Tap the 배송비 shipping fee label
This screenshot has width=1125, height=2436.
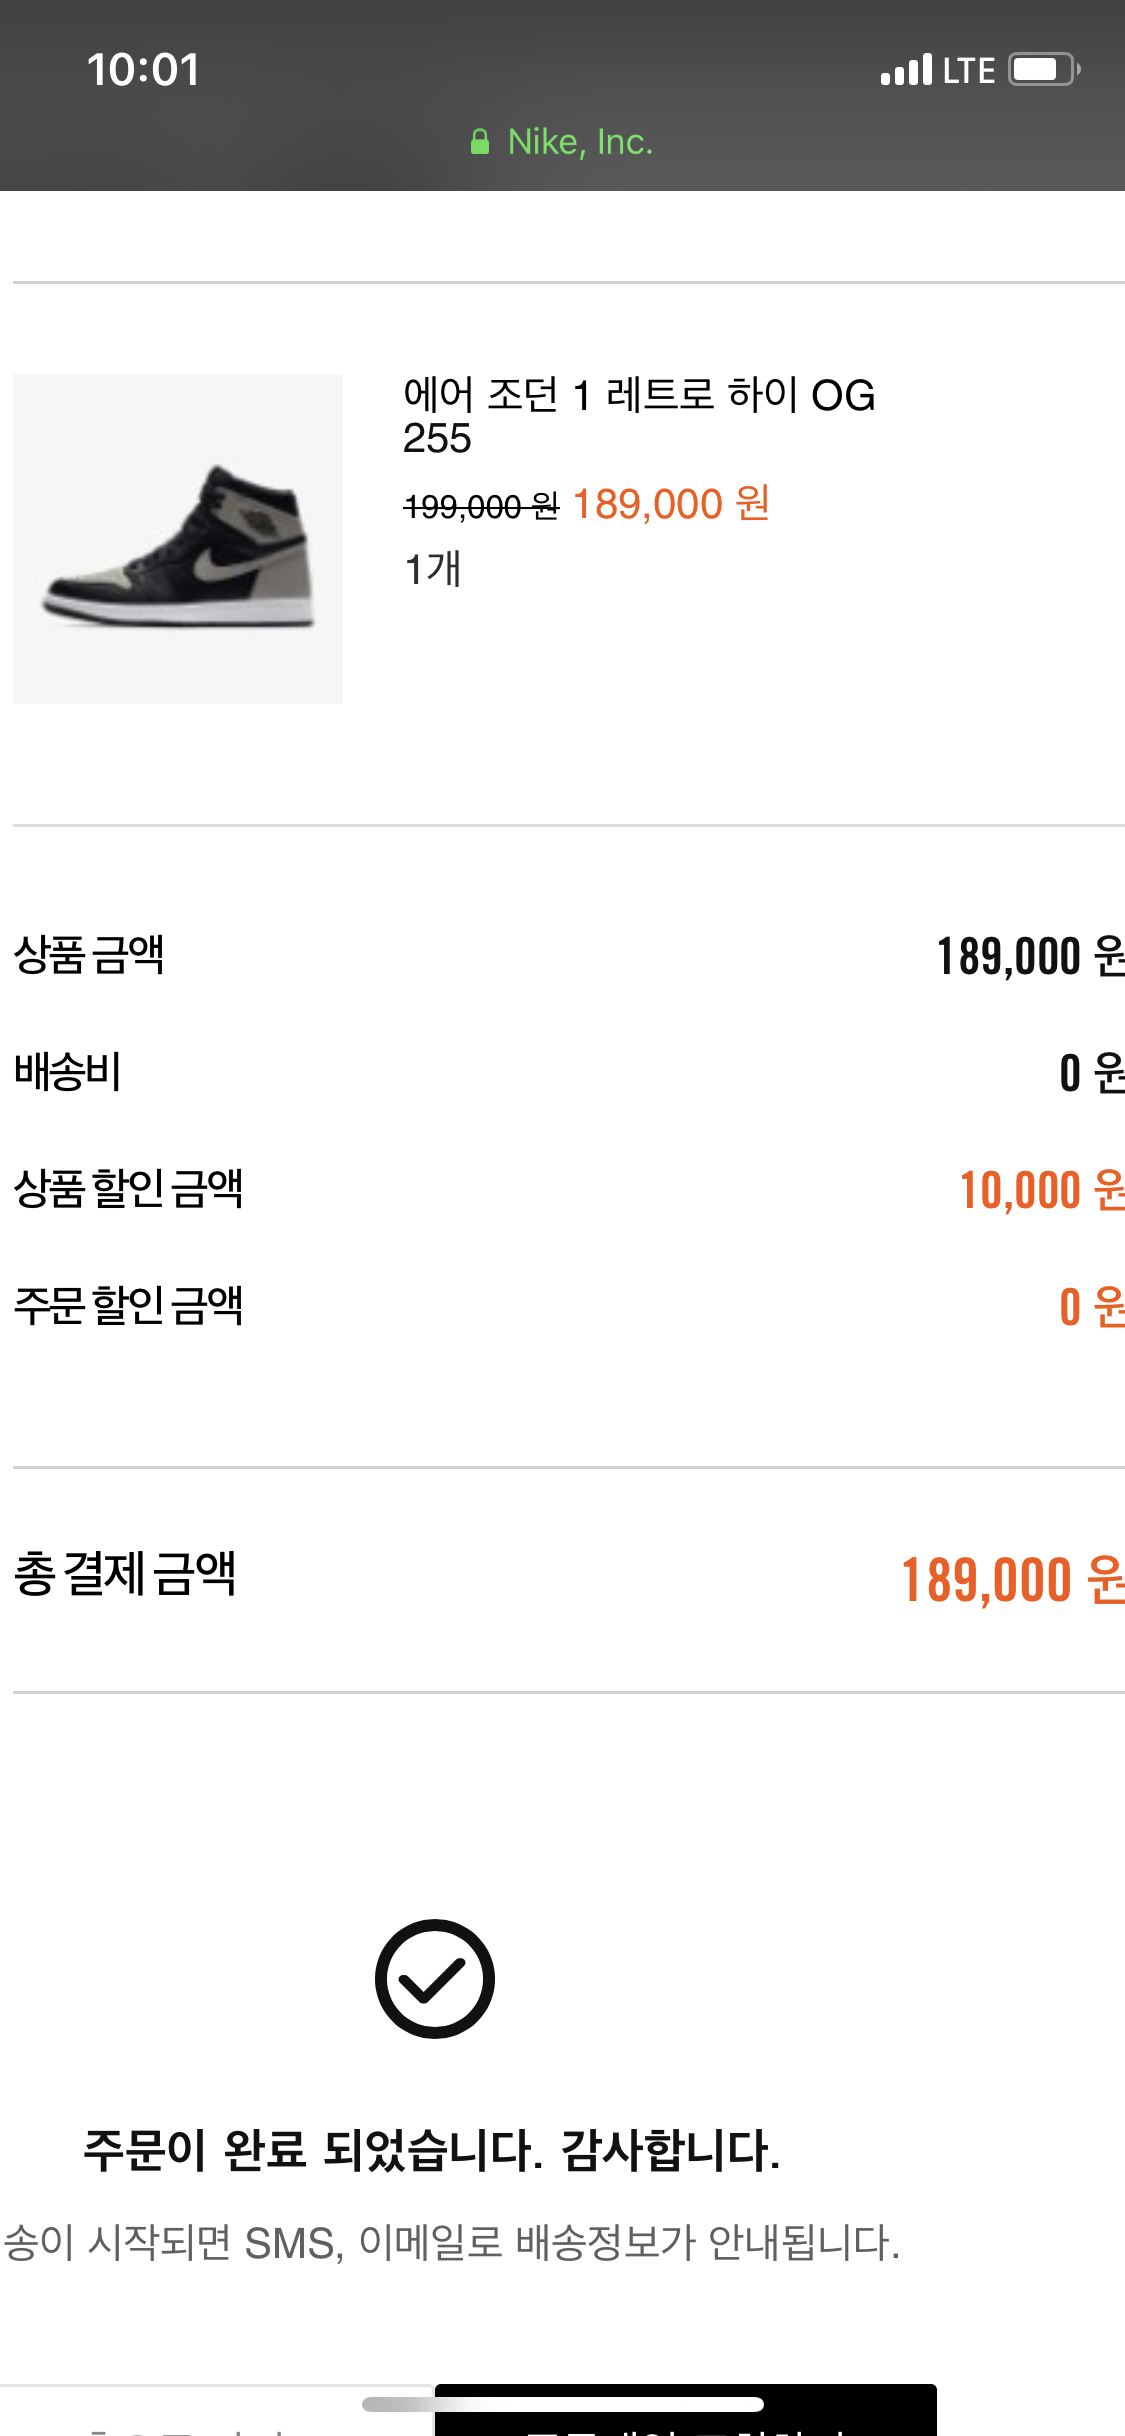(68, 1072)
